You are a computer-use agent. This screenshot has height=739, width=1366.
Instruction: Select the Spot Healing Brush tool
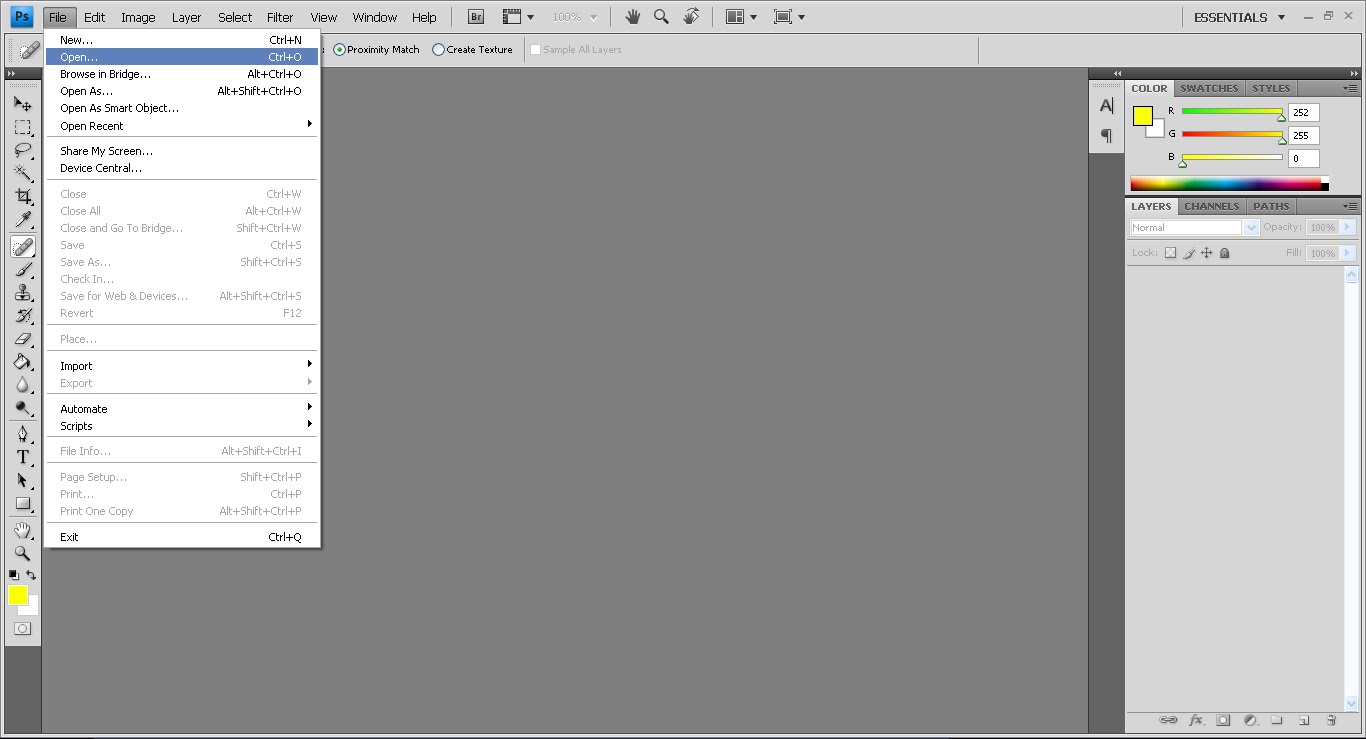click(22, 246)
